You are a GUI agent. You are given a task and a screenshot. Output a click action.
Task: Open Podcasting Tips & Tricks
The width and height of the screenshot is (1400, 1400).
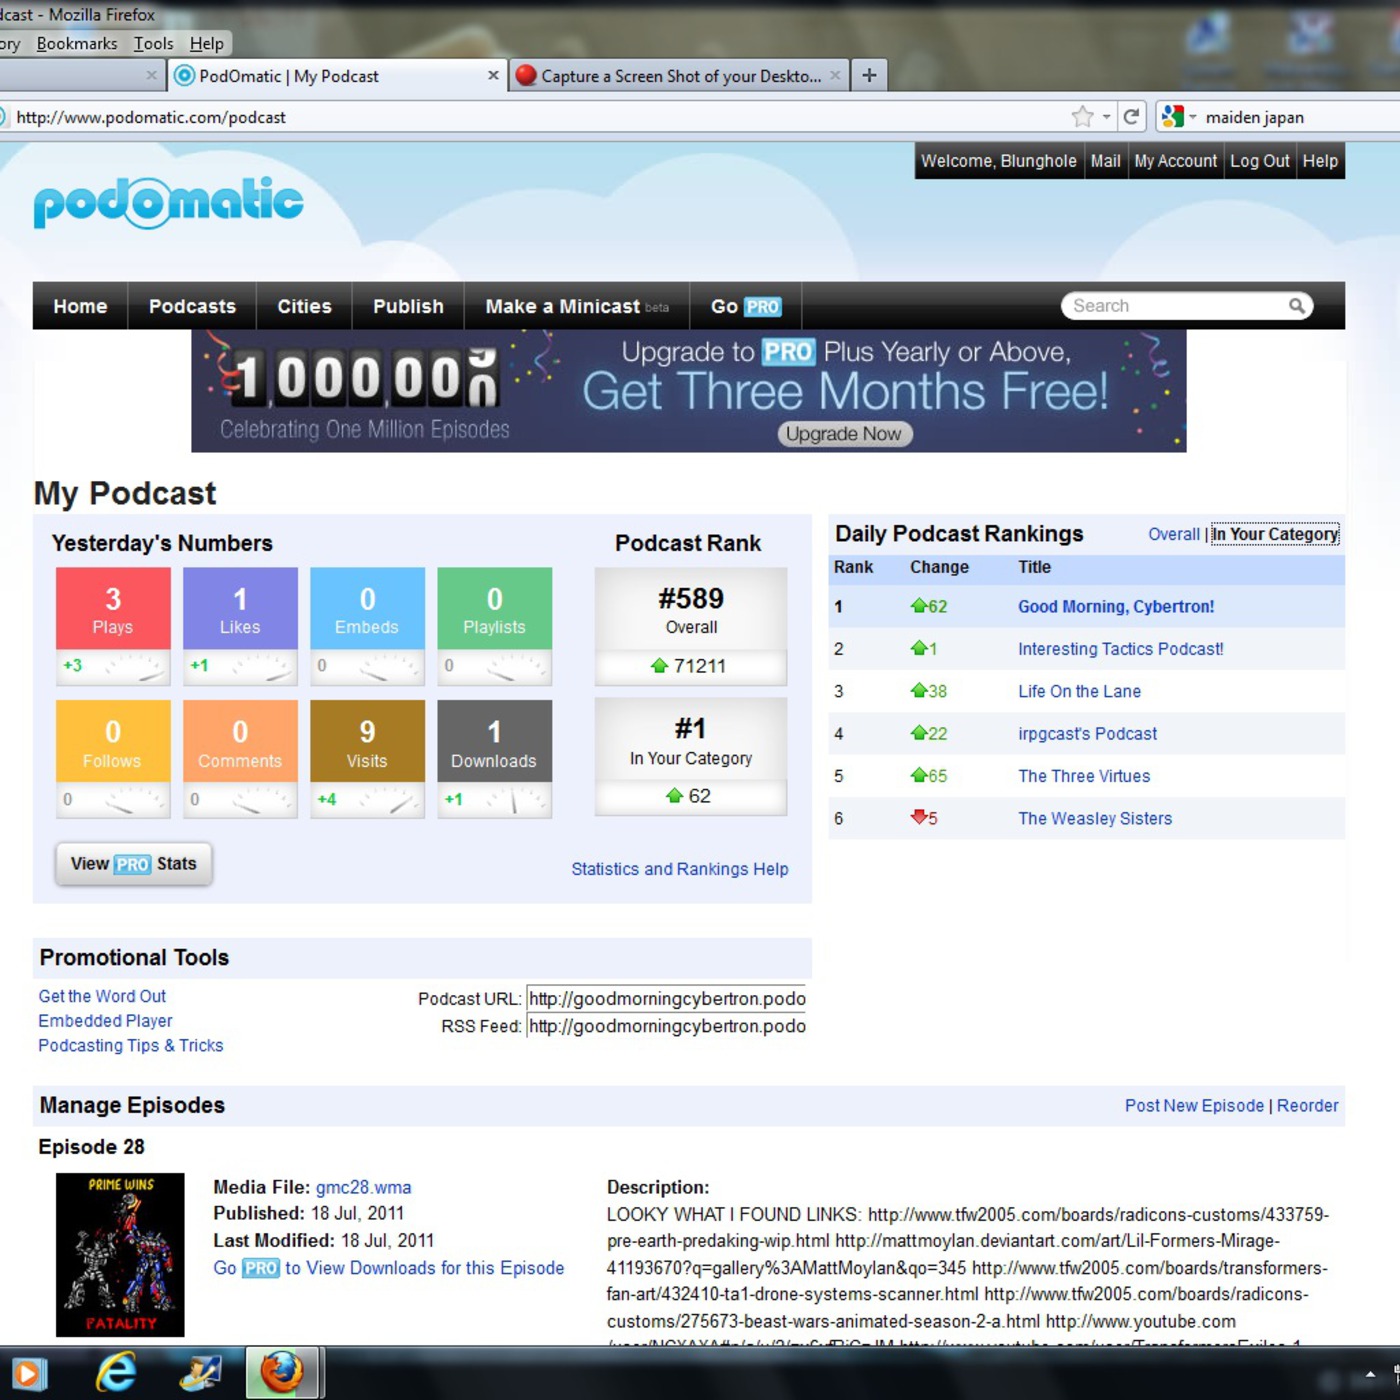tap(131, 1045)
